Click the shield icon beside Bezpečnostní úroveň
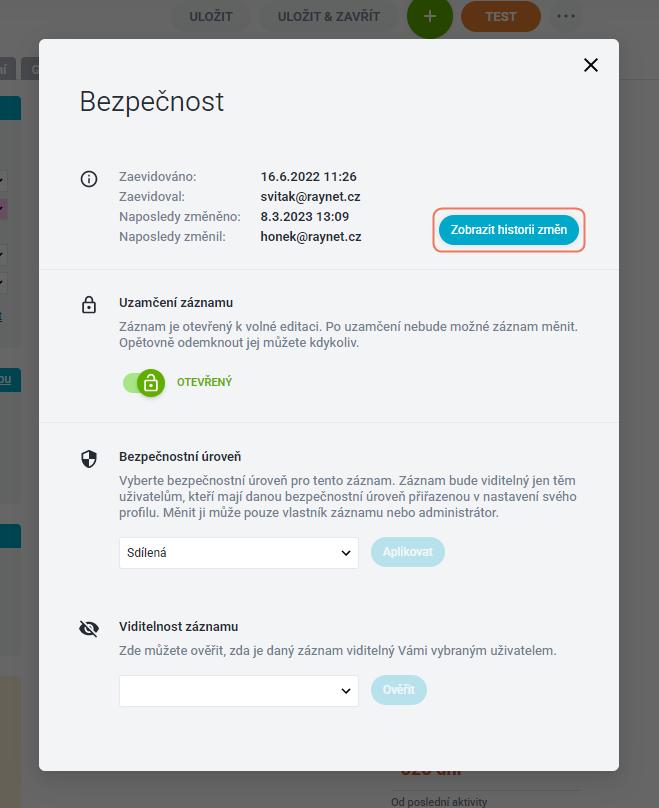659x808 pixels. [x=89, y=459]
